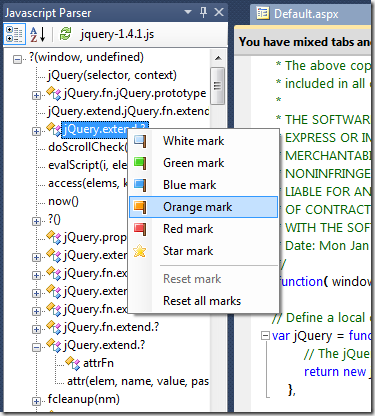Select jQuery.extend.jQuery.fn.extend tree item
Screen dimensions: 375x416
pyautogui.click(x=129, y=111)
